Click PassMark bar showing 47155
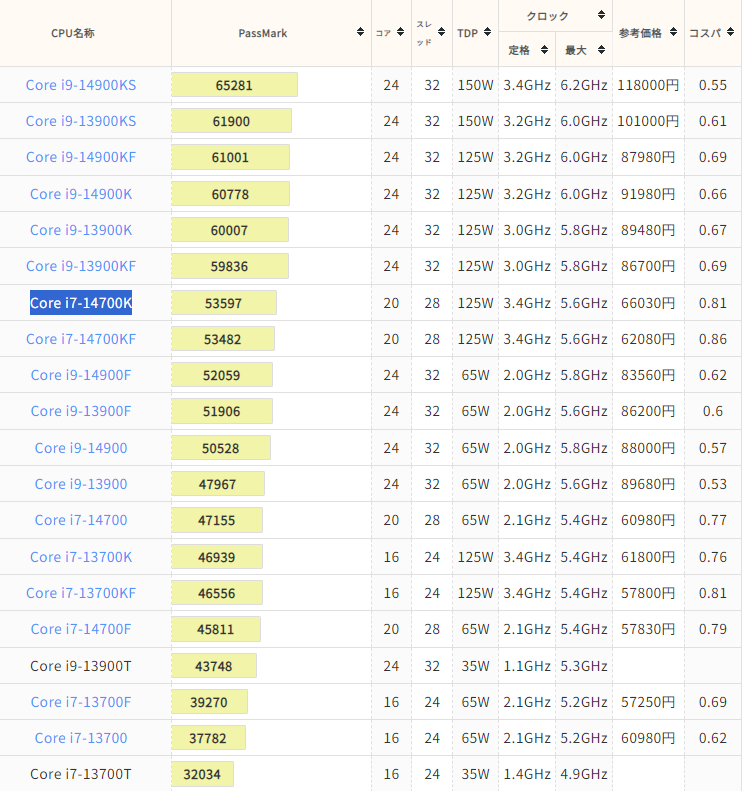 click(x=217, y=520)
